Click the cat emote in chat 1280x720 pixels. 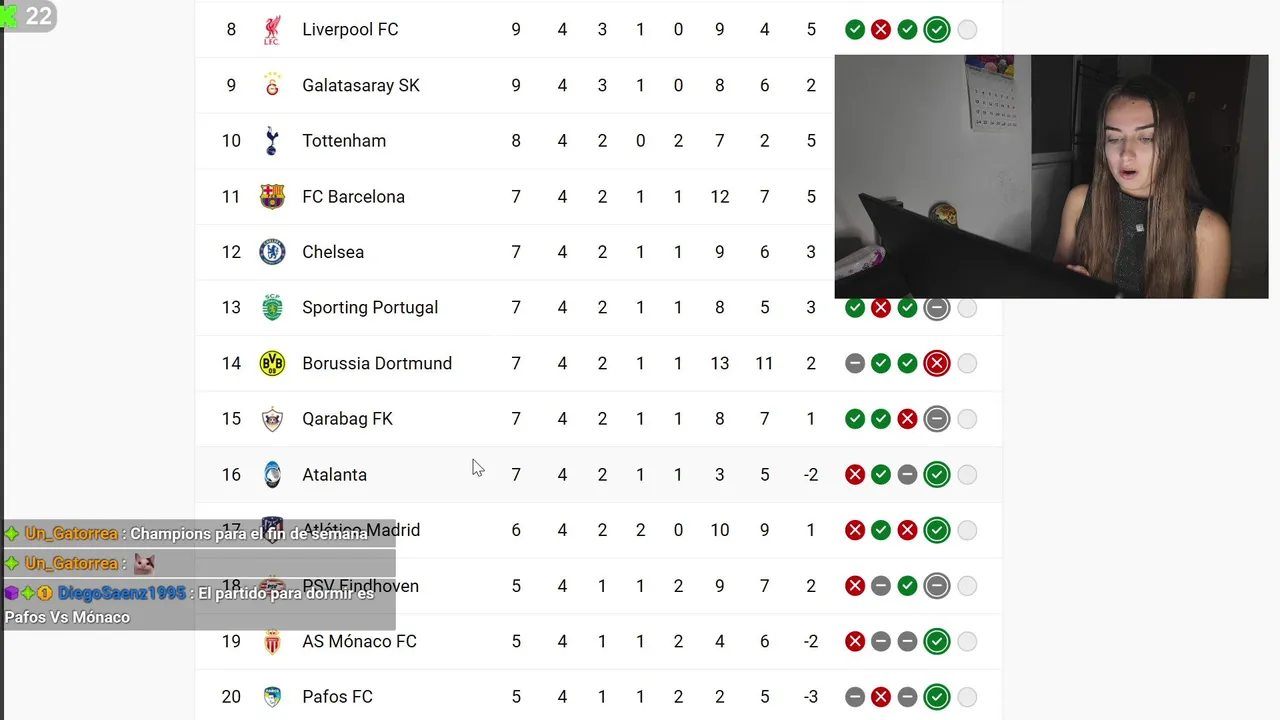(144, 564)
